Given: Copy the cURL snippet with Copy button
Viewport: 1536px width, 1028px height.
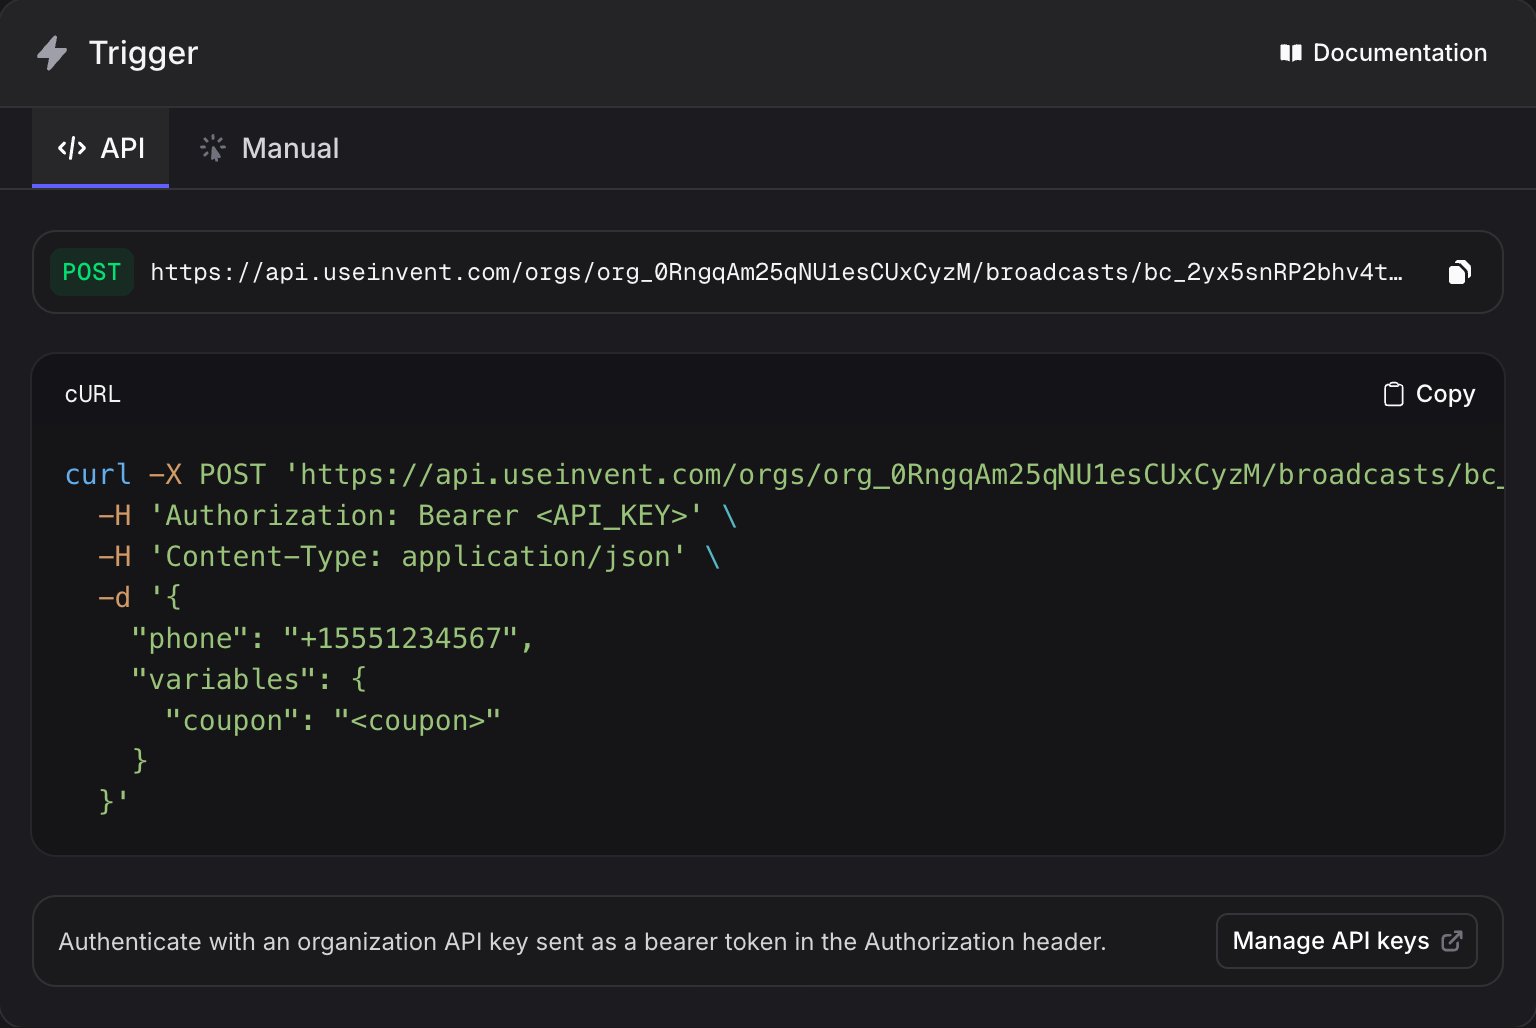Looking at the screenshot, I should 1429,394.
